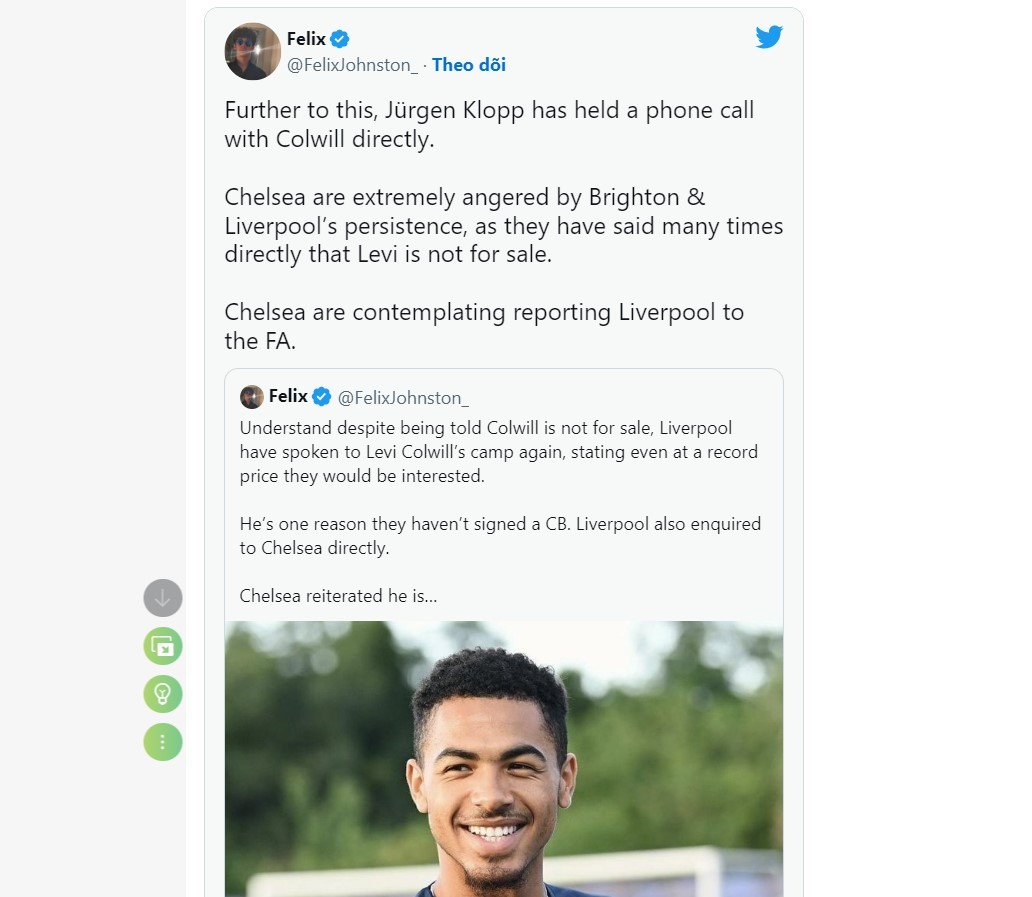Viewport: 1032px width, 897px height.
Task: Click the quoted text starting 'Understand despite being told'
Action: [x=499, y=452]
